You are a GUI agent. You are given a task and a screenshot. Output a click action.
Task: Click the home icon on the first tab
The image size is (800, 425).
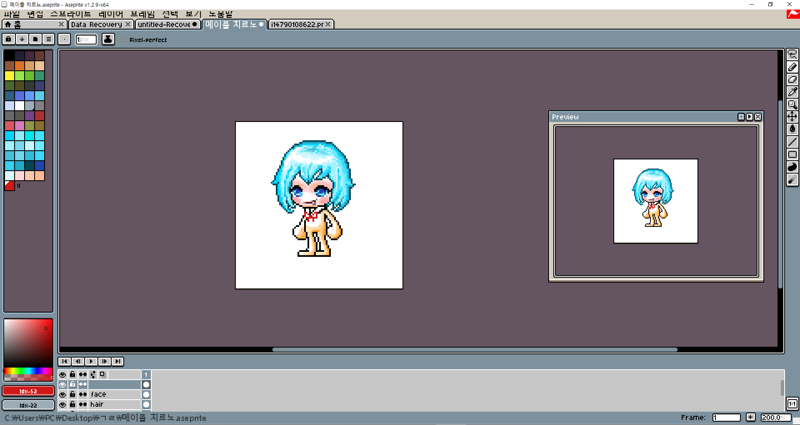8,24
